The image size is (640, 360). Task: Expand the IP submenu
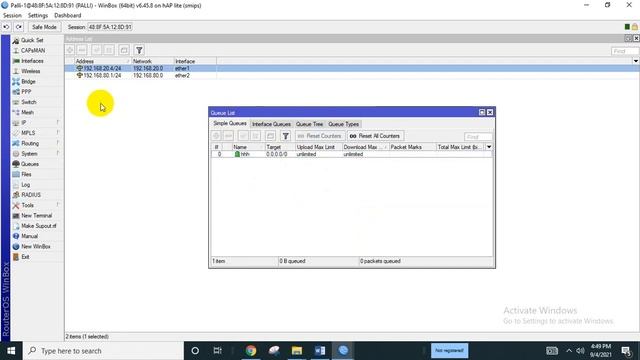(24, 123)
